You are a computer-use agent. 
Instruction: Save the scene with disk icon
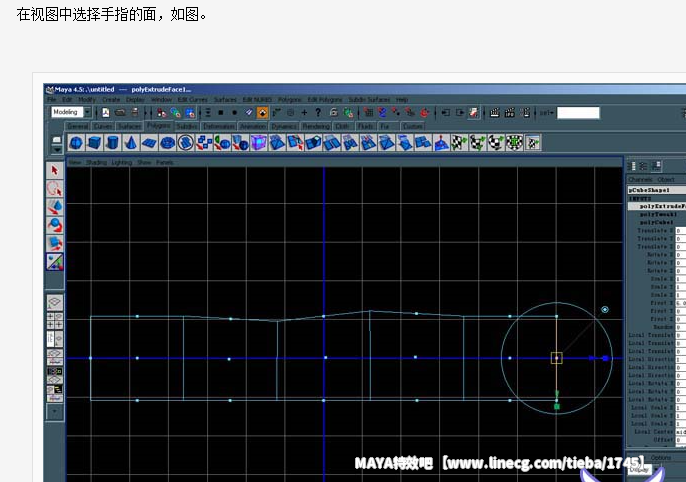coord(135,113)
